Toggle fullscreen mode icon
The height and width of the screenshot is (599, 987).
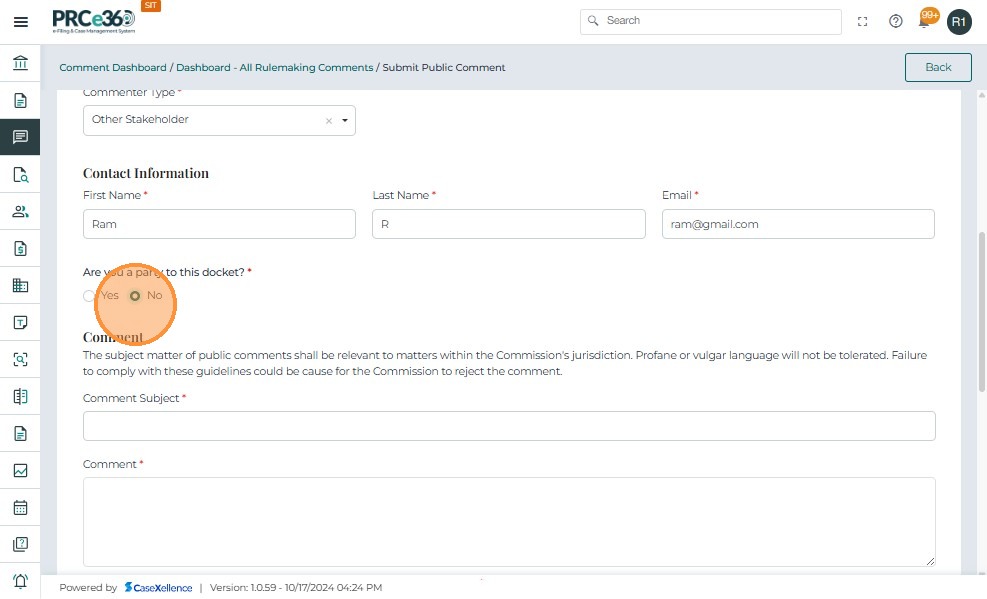tap(863, 21)
